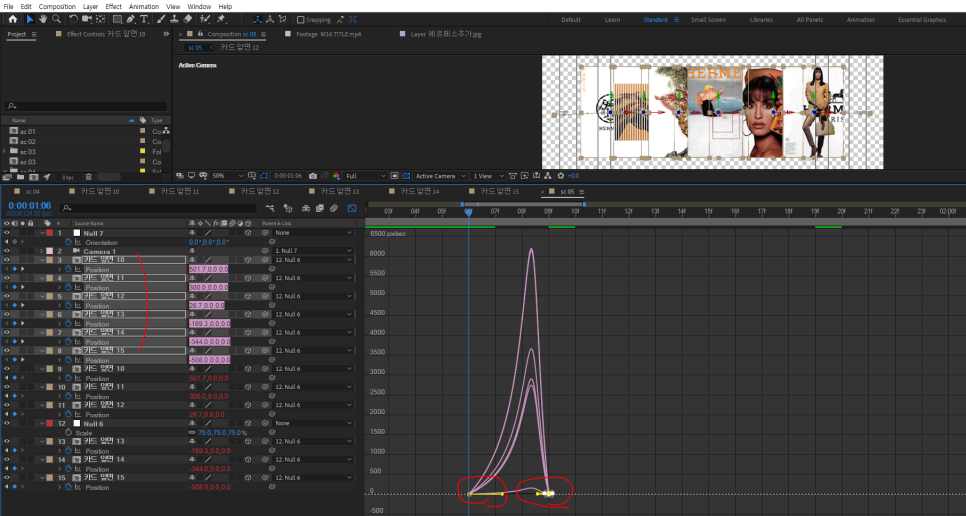Select the Pan Behind anchor point tool
This screenshot has height=516, width=966.
100,19
